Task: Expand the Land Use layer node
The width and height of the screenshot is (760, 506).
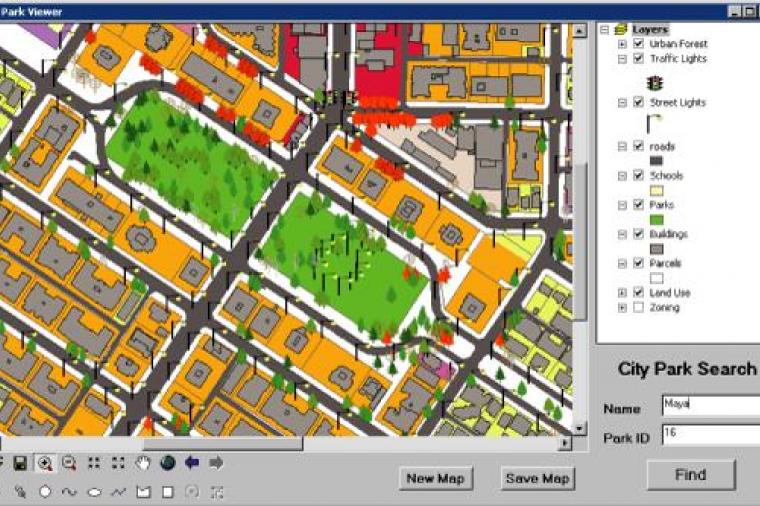Action: click(622, 293)
